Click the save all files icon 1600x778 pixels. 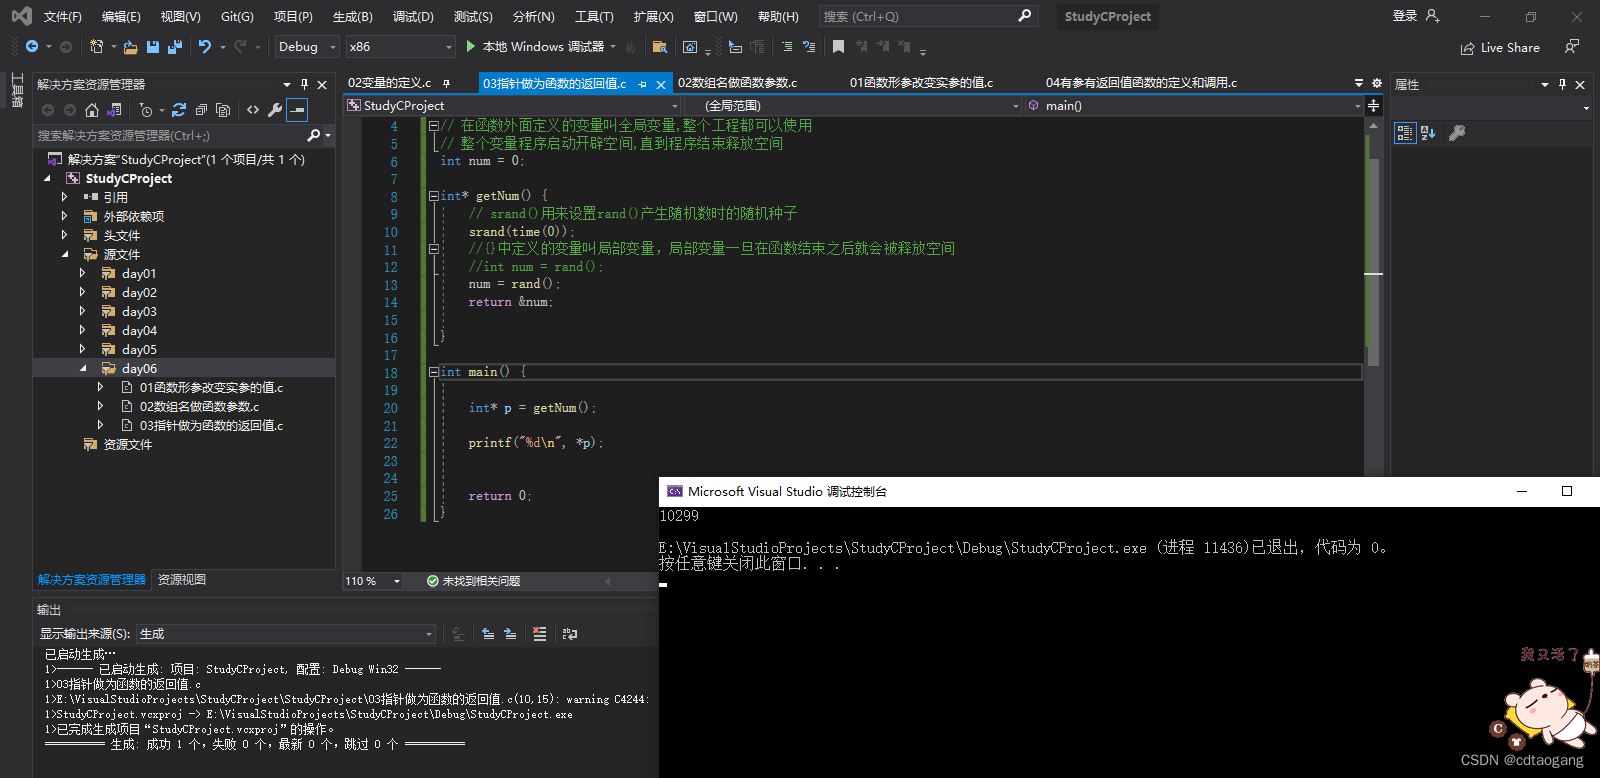[x=175, y=47]
